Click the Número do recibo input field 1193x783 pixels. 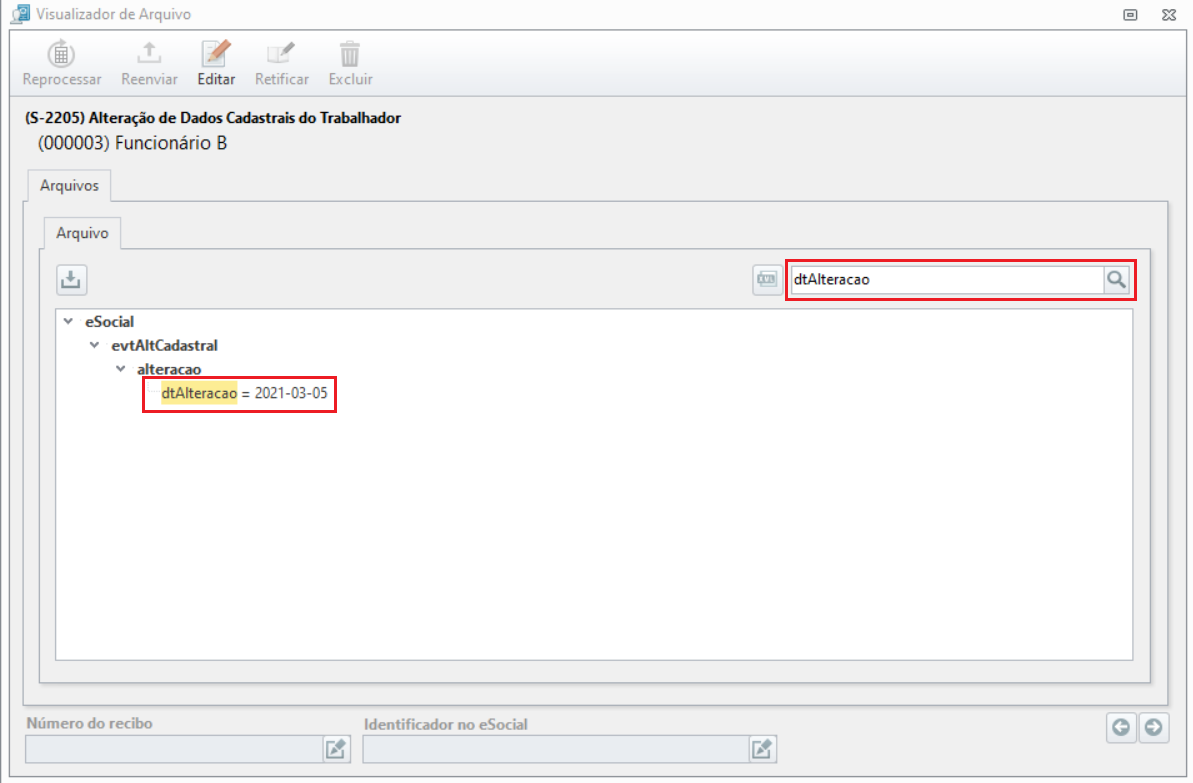174,750
